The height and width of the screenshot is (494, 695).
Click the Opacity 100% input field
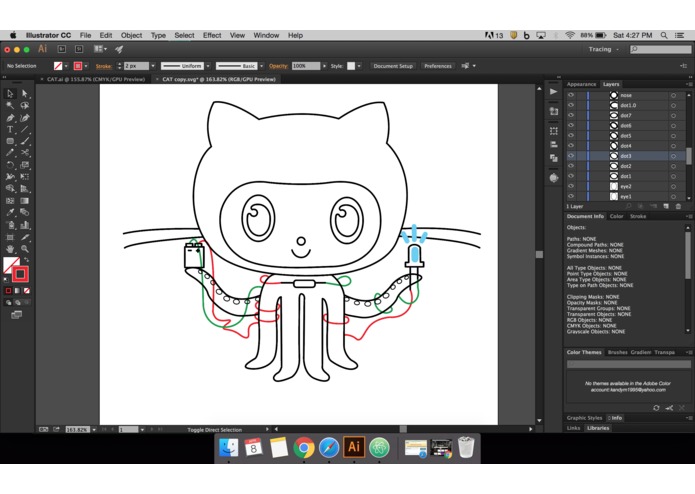[306, 66]
